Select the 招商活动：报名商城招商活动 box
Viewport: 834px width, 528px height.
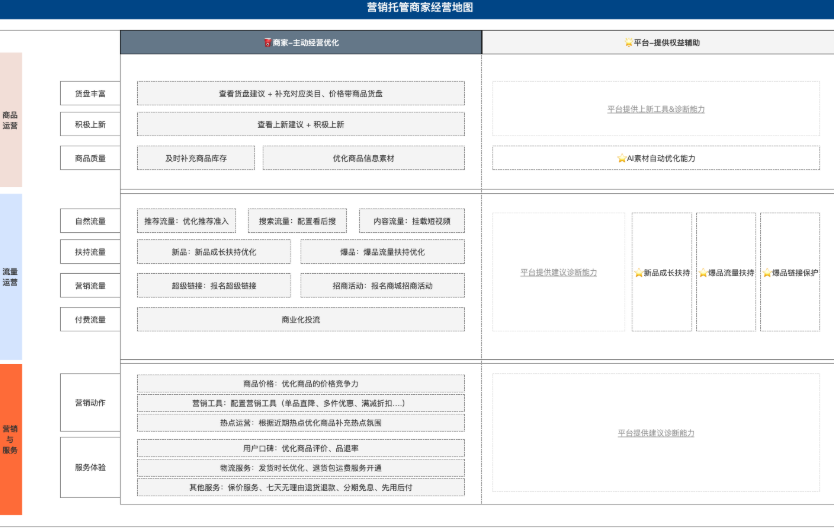click(382, 286)
